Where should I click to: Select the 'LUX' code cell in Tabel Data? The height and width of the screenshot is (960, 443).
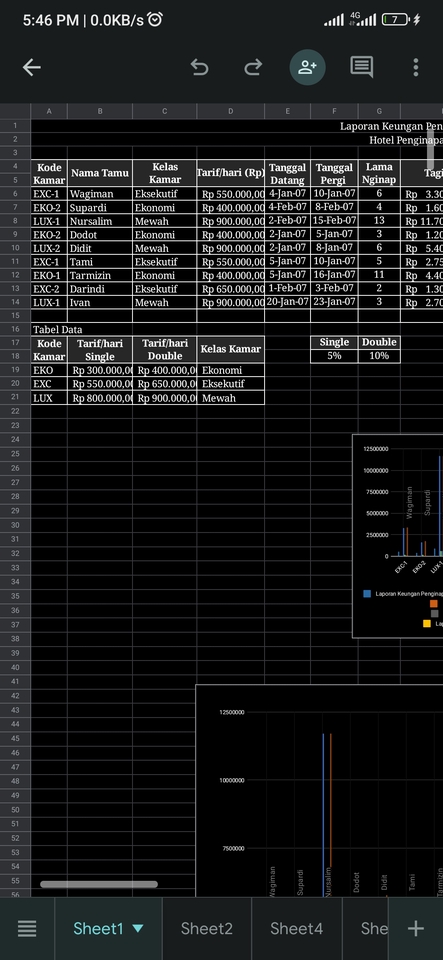tap(49, 398)
